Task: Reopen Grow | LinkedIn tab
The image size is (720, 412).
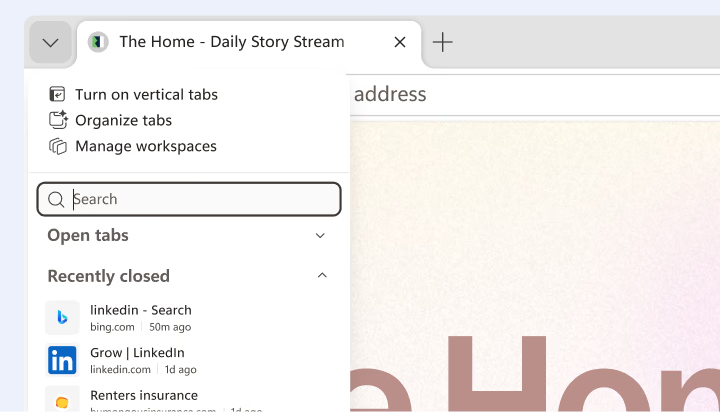Action: 189,361
